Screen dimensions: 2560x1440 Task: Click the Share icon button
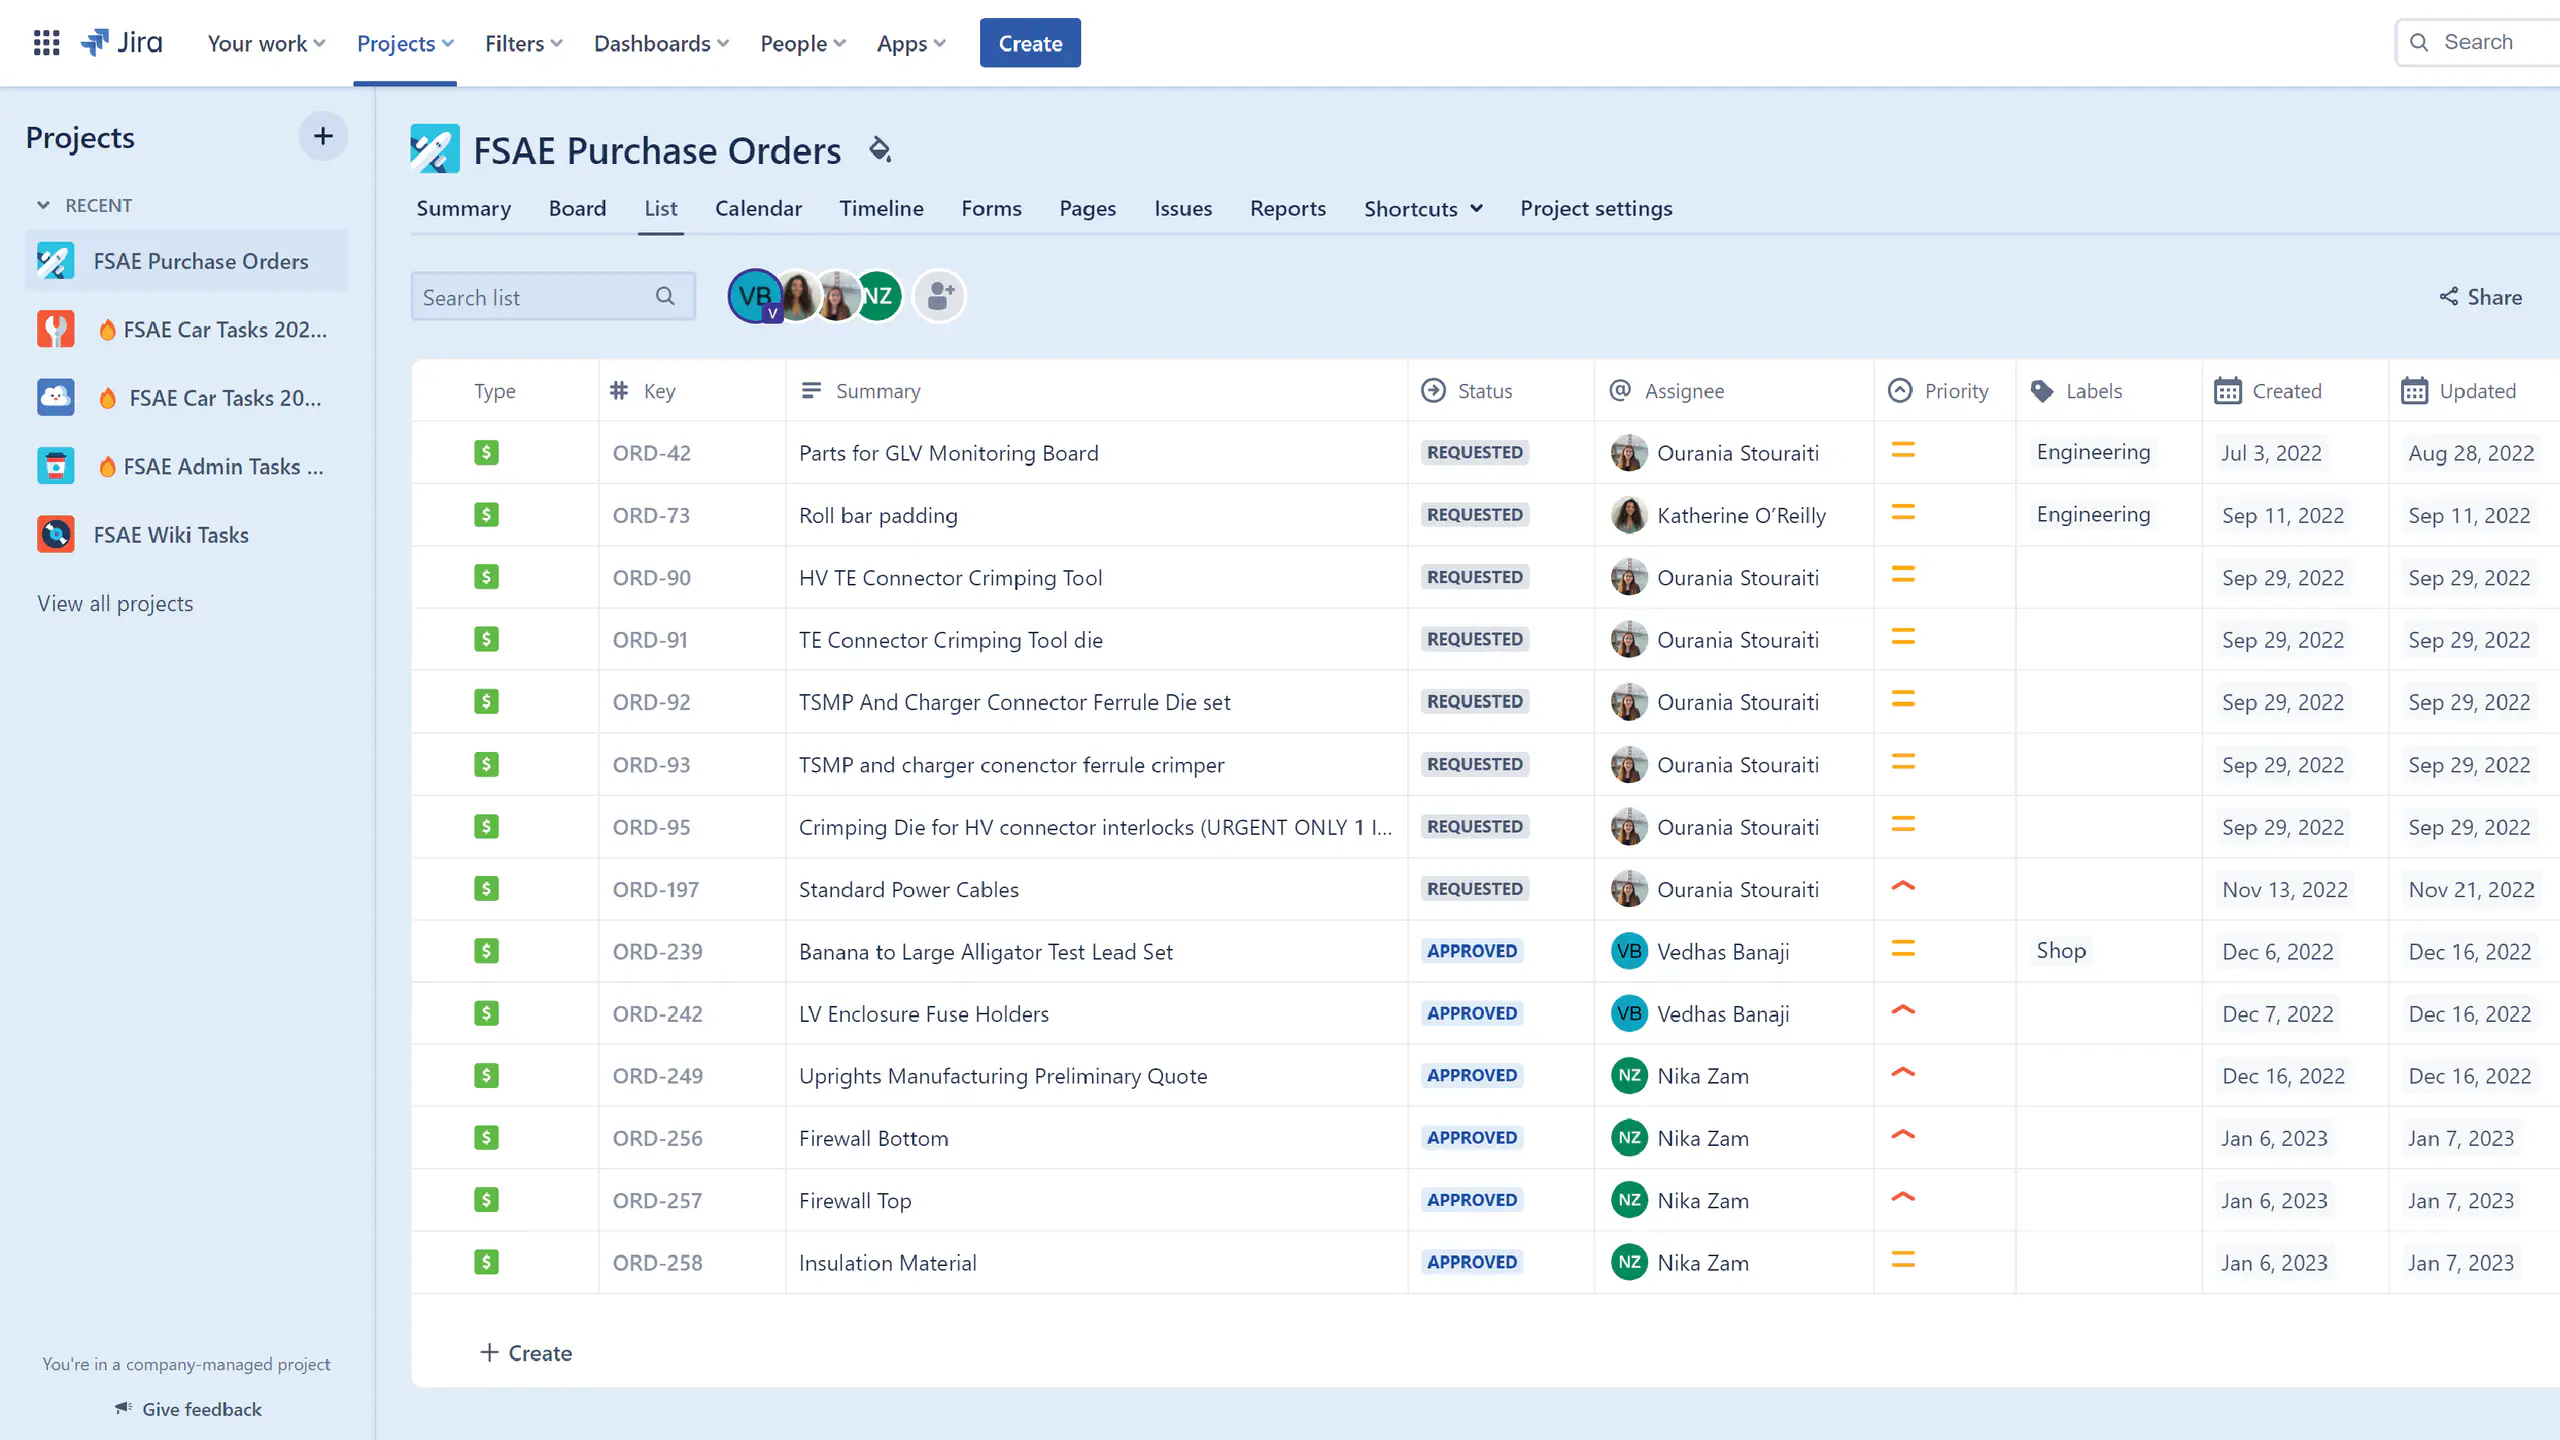coord(2480,297)
